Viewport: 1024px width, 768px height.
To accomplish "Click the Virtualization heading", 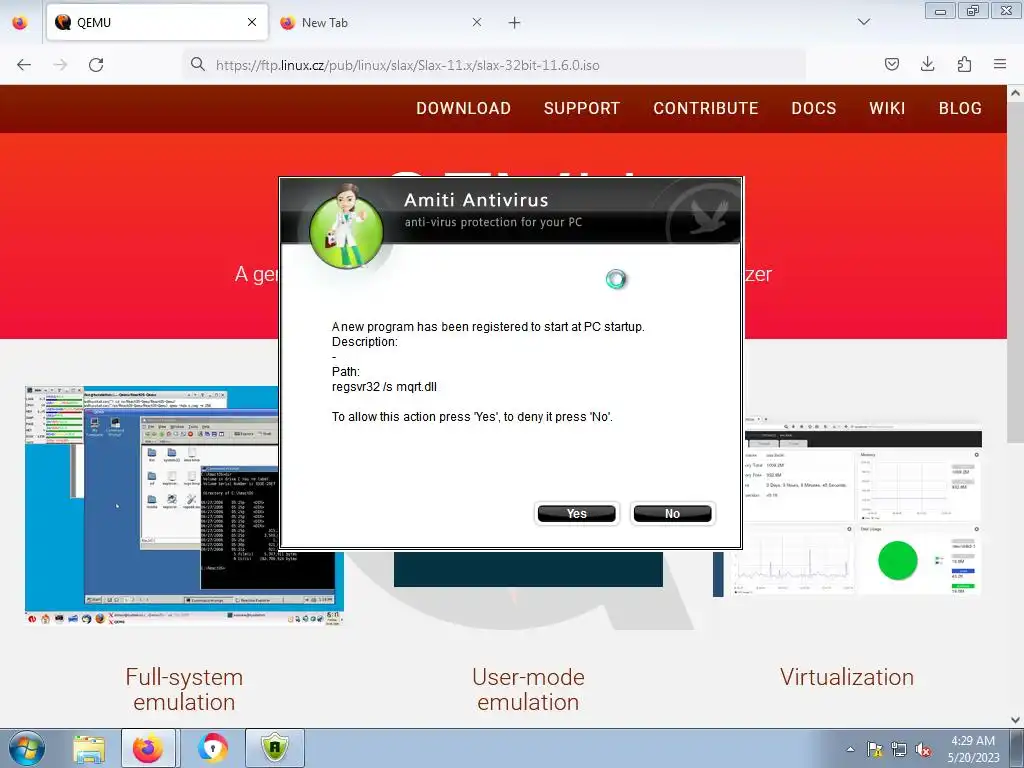I will (847, 677).
